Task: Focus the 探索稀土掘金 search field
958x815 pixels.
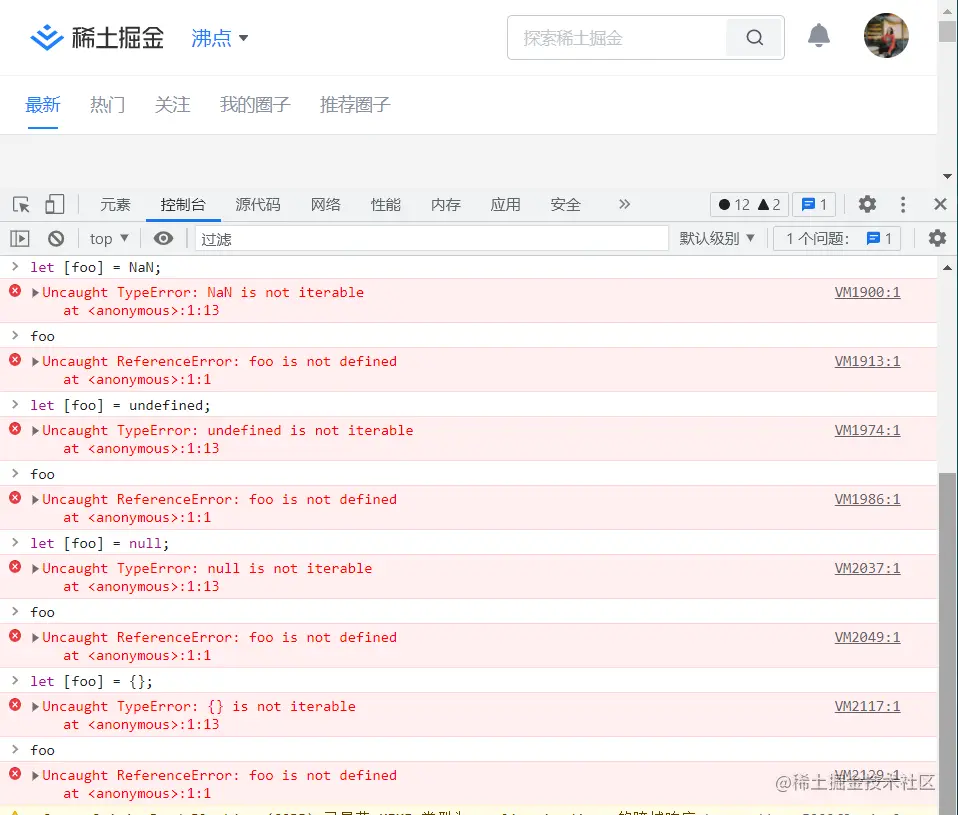Action: [x=617, y=38]
